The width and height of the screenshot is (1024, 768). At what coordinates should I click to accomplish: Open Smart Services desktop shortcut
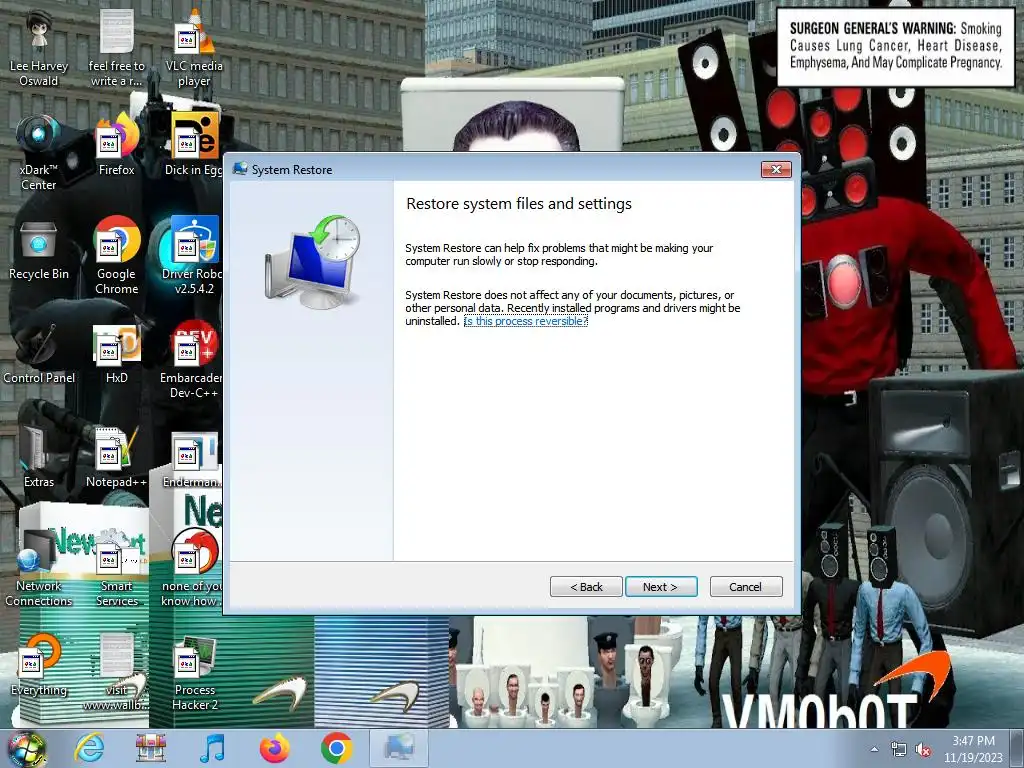(x=116, y=568)
